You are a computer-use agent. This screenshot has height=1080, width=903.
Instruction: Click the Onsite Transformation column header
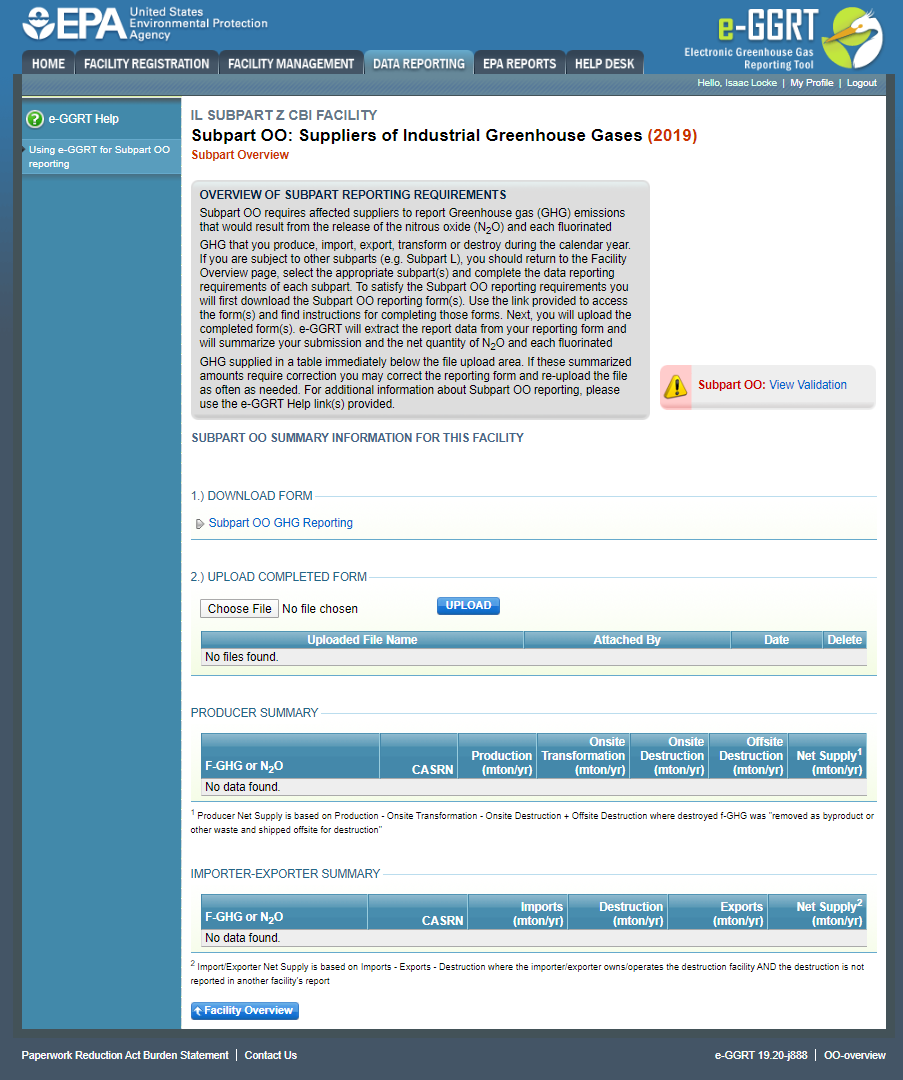pyautogui.click(x=583, y=756)
